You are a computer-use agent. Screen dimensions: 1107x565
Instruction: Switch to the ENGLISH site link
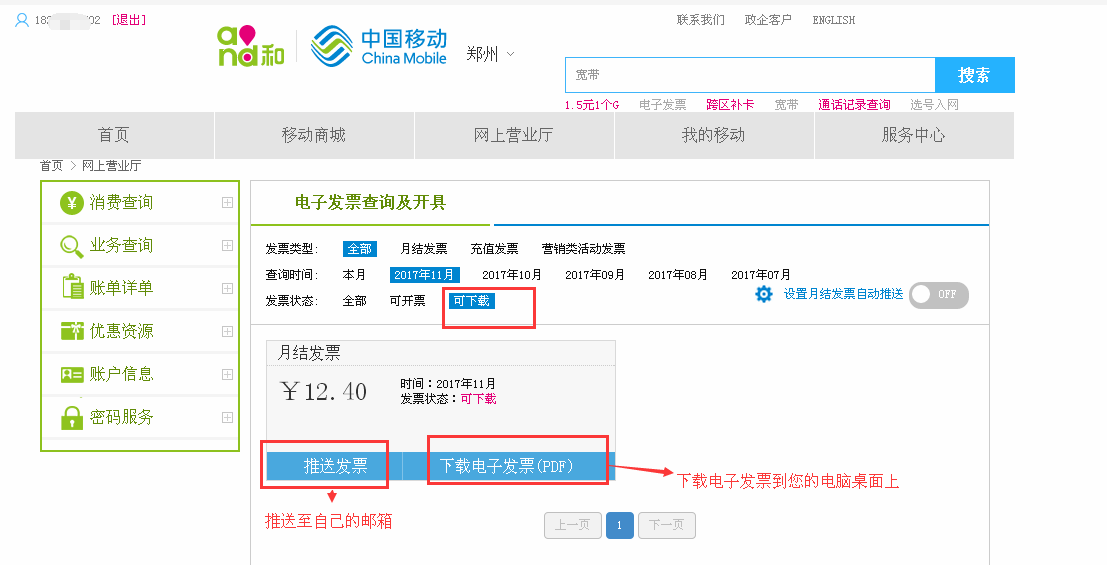(833, 20)
